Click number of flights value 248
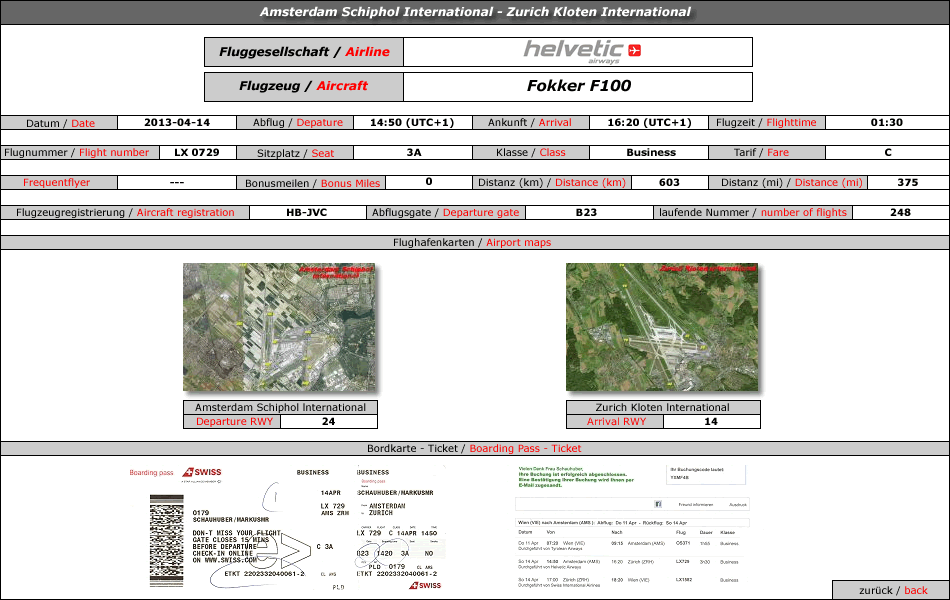The height and width of the screenshot is (600, 950). (x=900, y=213)
